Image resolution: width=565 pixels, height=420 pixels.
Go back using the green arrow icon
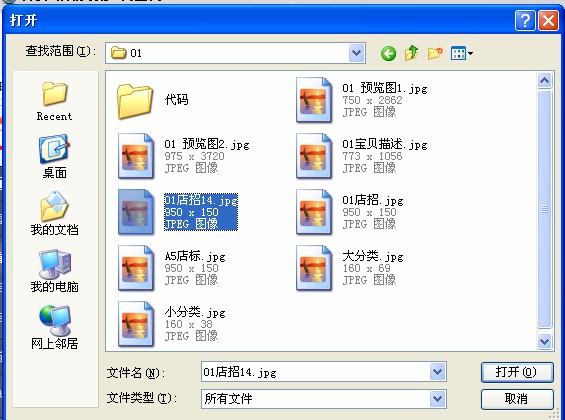click(388, 54)
